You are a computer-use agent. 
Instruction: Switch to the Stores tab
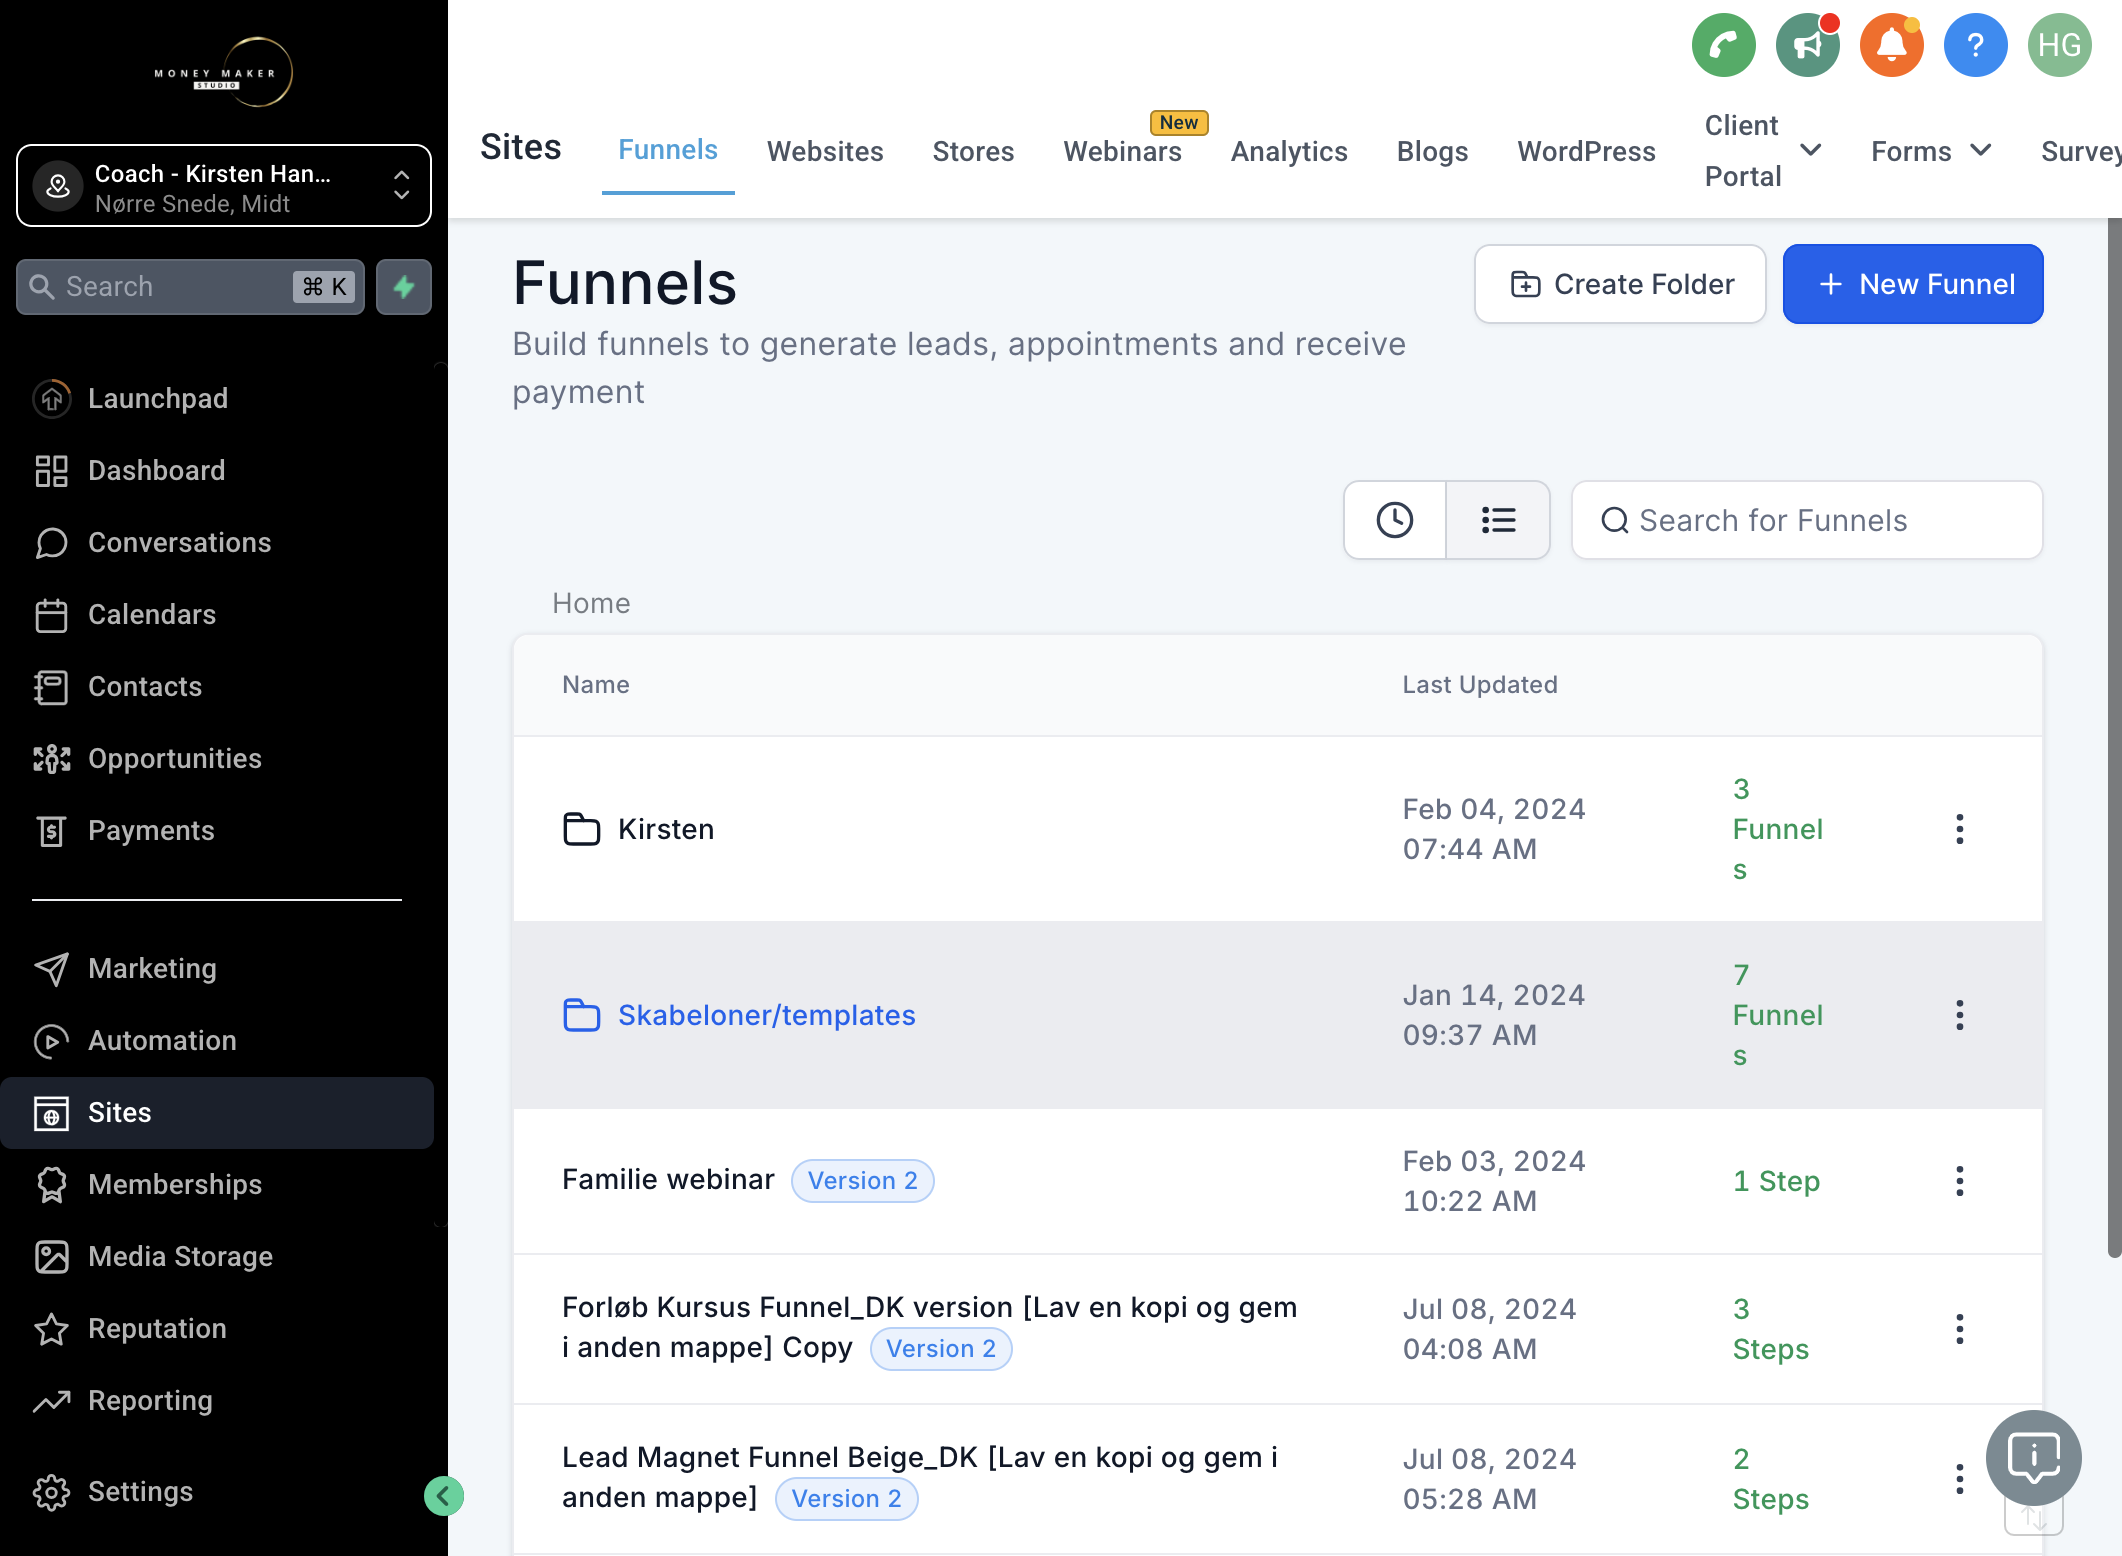973,151
